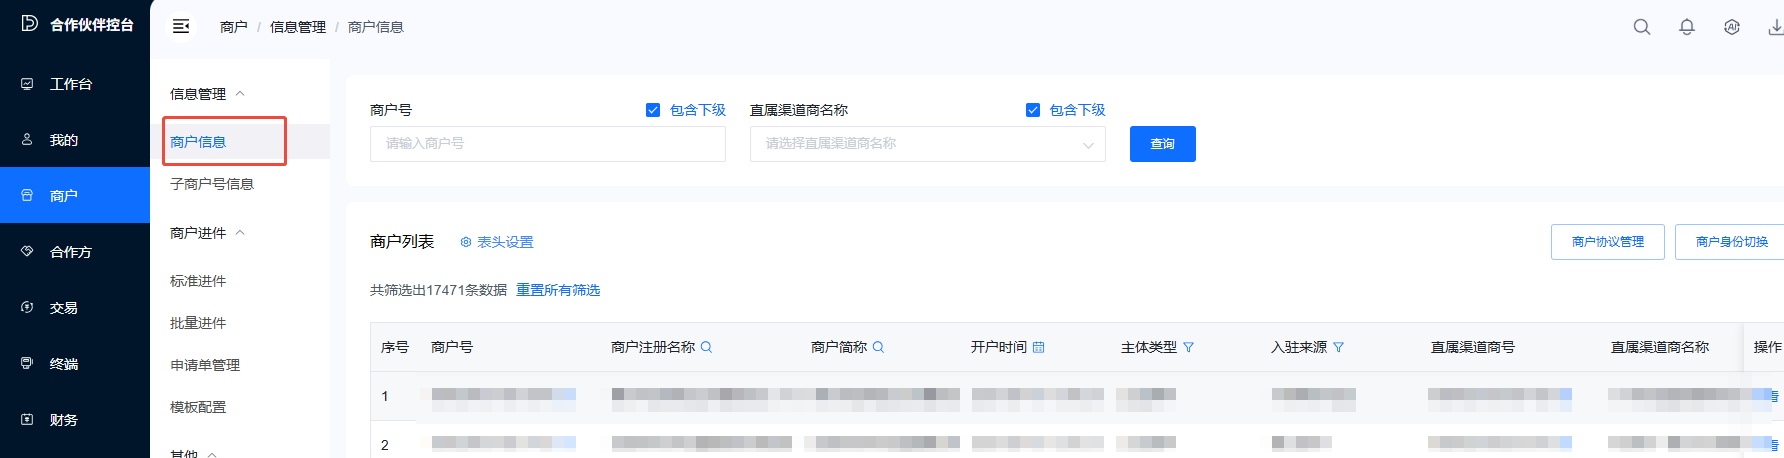Click the 合作伙伴控台 logo icon

tap(30, 23)
